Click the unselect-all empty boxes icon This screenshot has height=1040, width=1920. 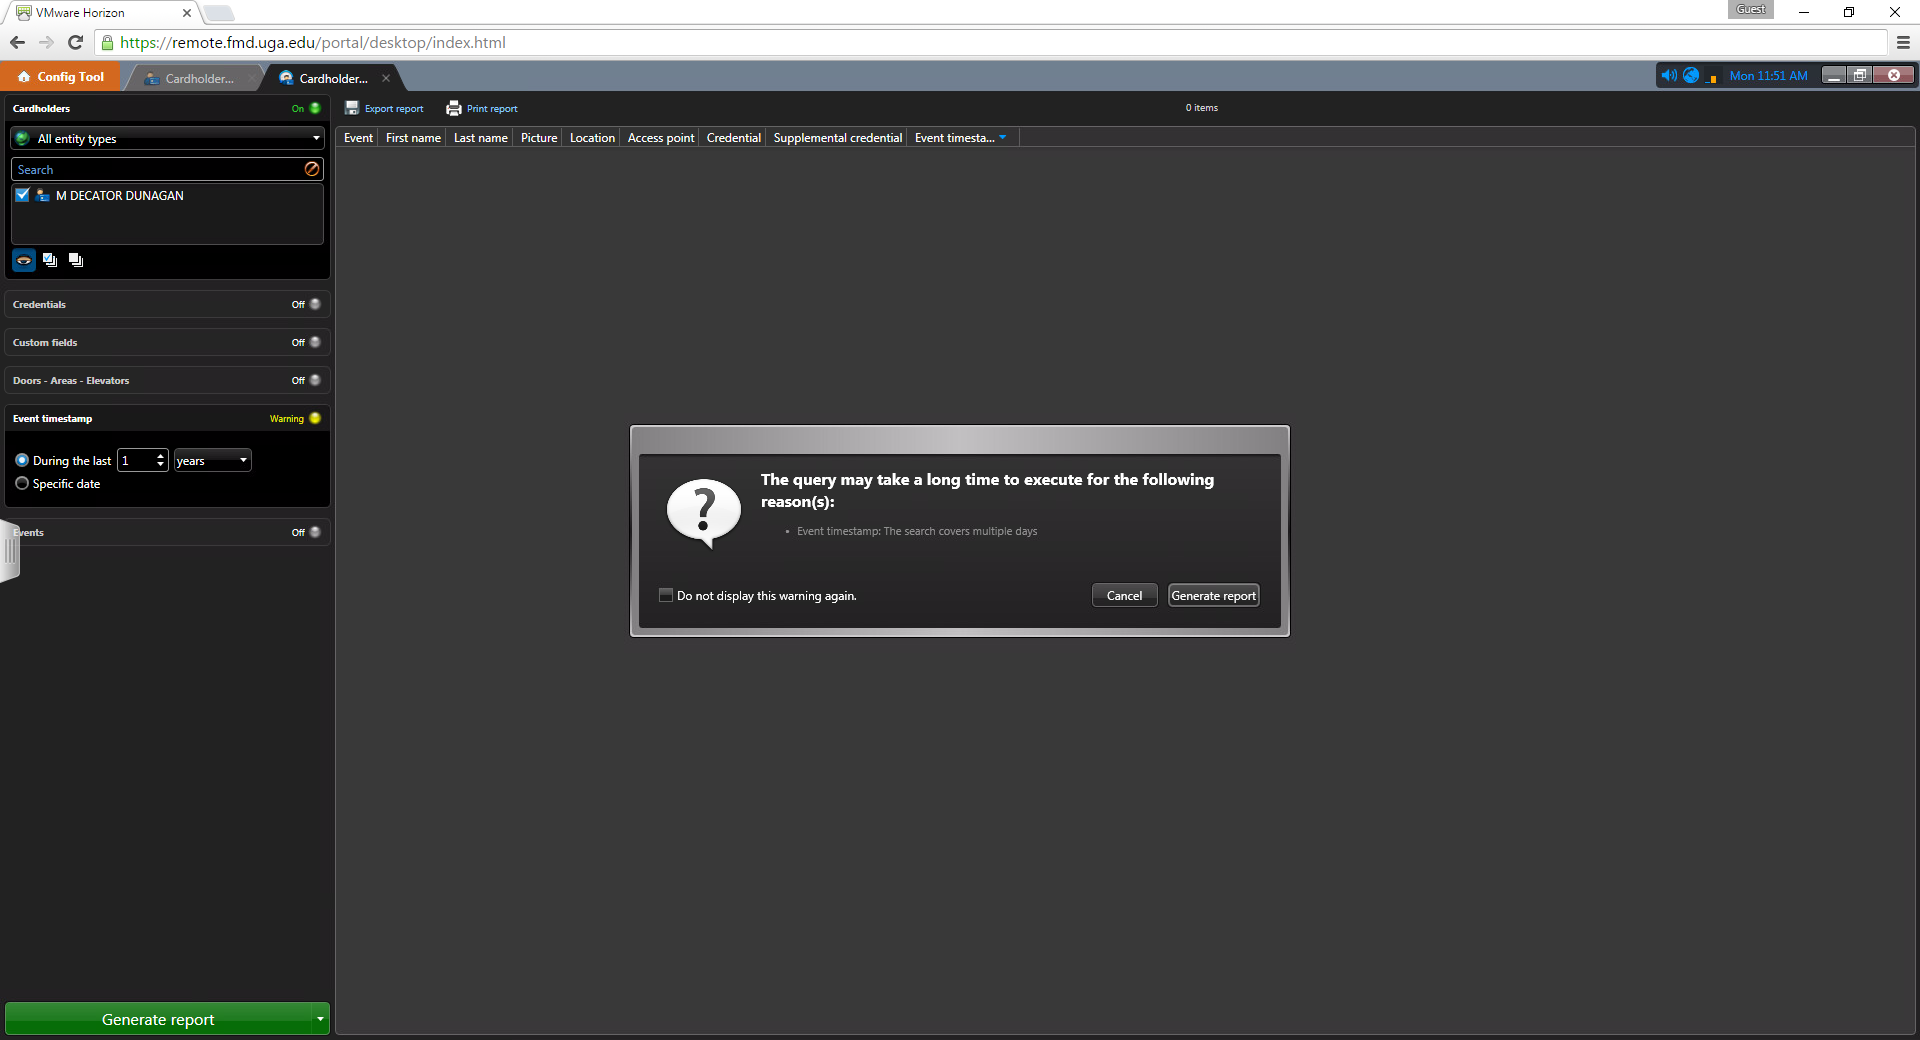tap(76, 260)
